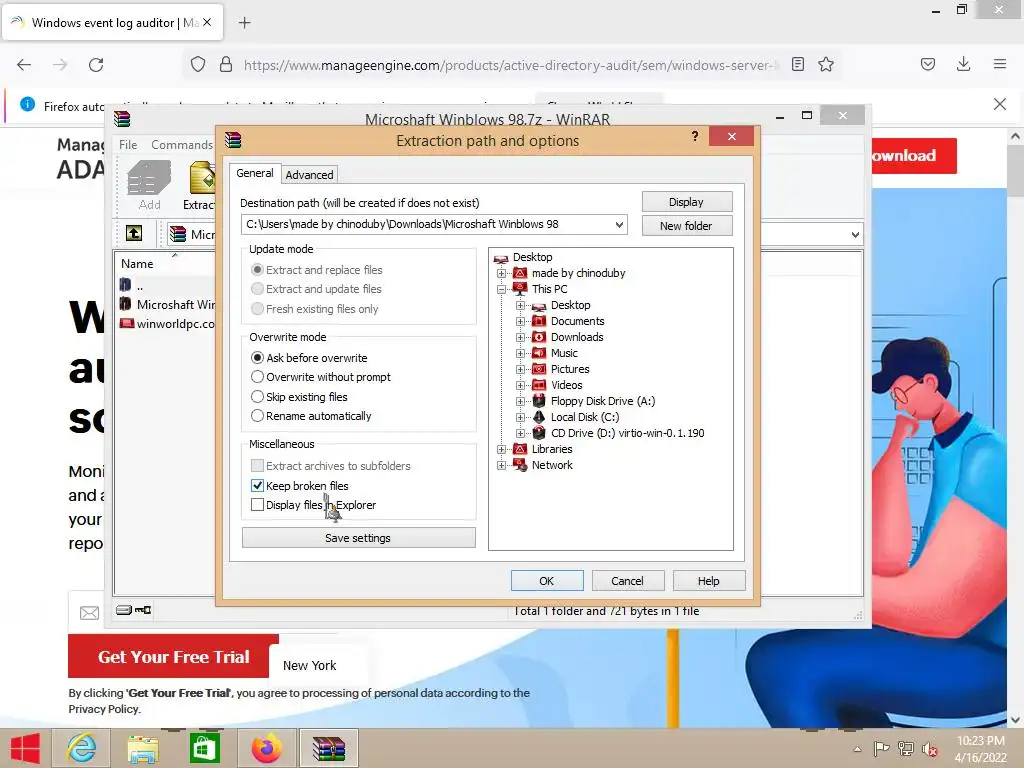Screen dimensions: 1024x768
Task: Open a new Firefox tab with plus
Action: pos(244,23)
